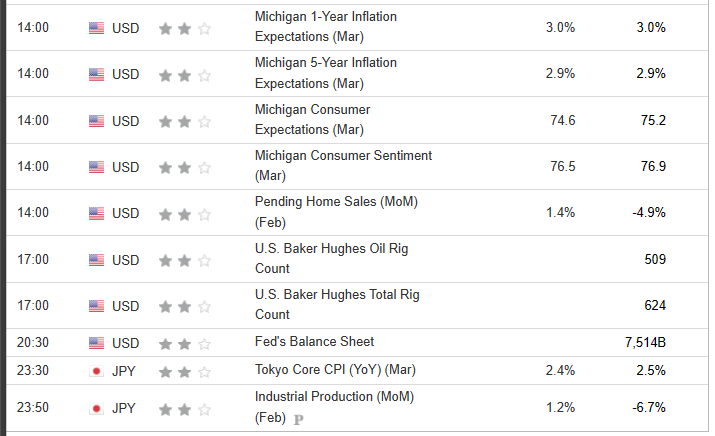The image size is (715, 436).
Task: Open Michigan Consumer Sentiment (Mar) details
Action: [x=343, y=165]
